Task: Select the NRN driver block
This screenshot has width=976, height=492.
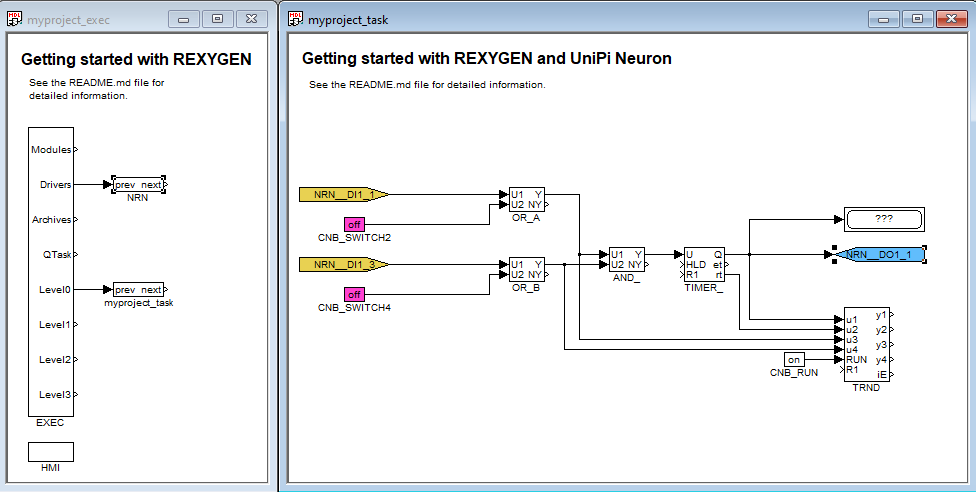Action: [x=138, y=185]
